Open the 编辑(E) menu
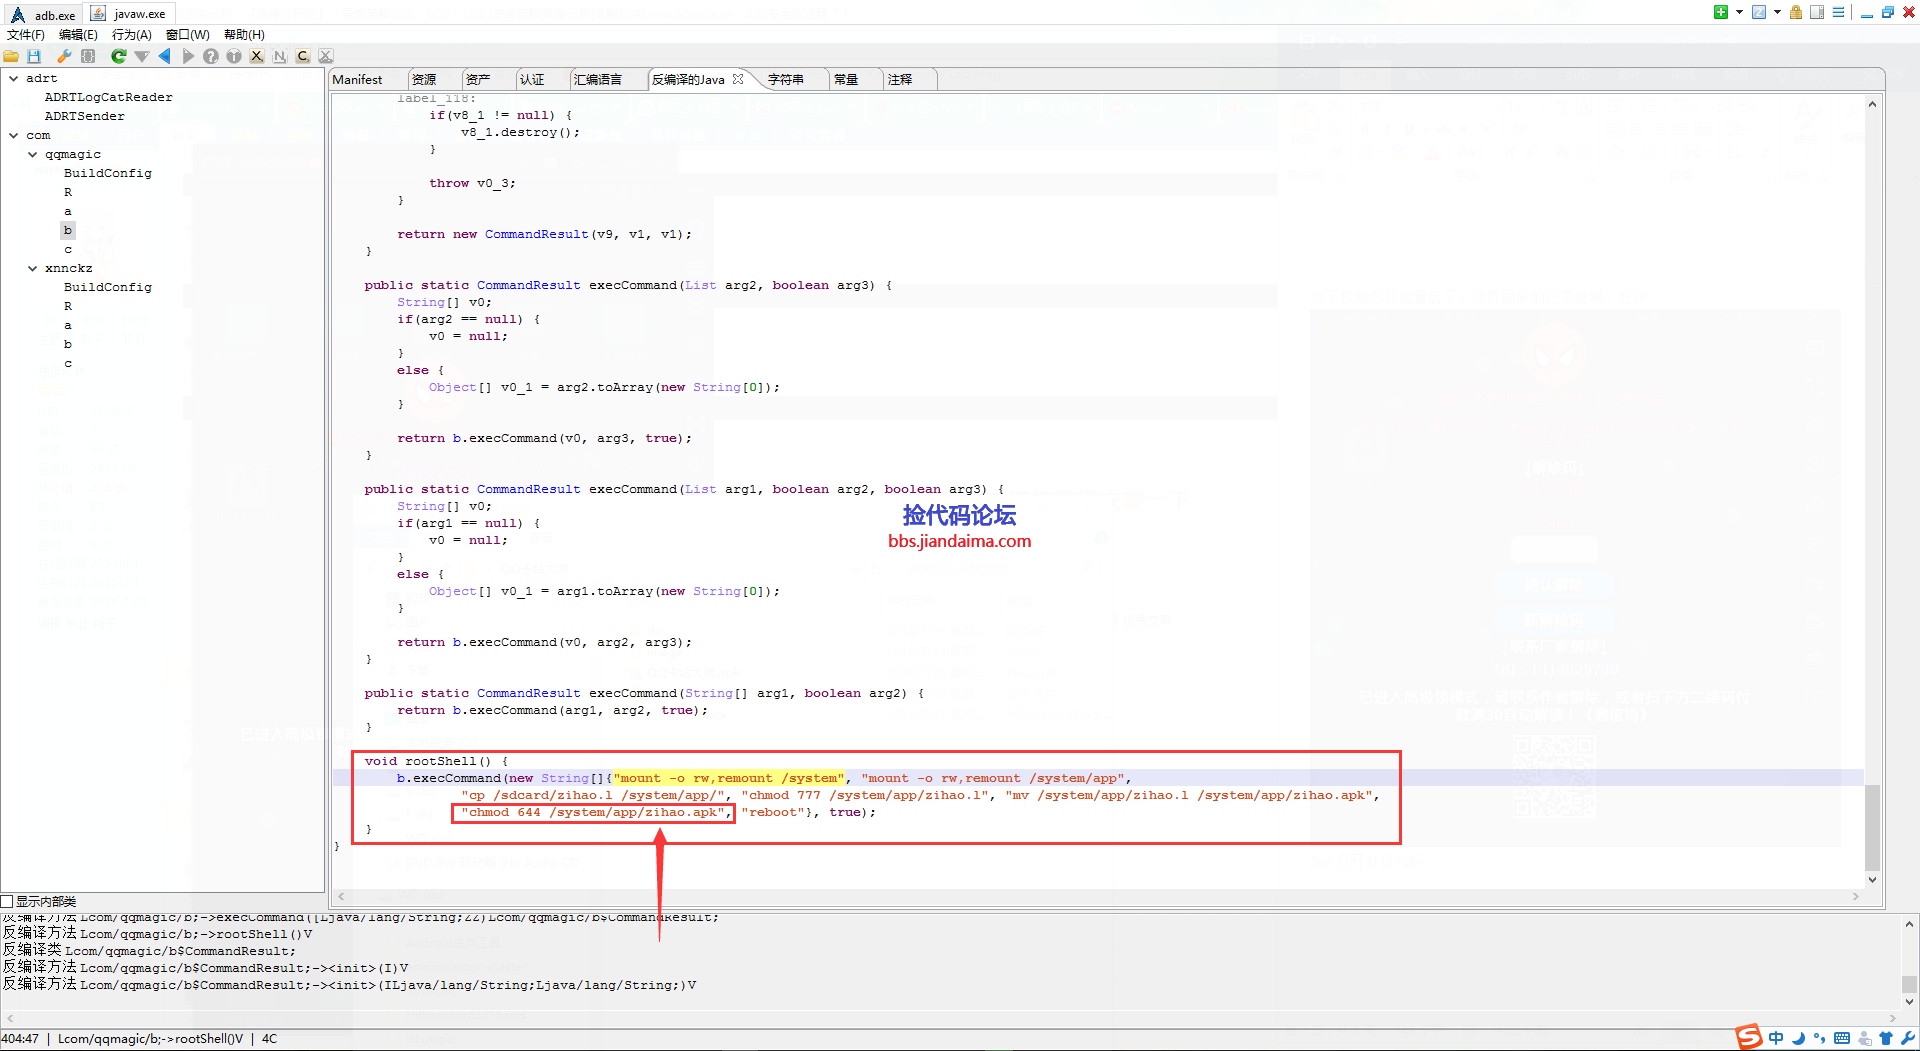 pyautogui.click(x=78, y=34)
